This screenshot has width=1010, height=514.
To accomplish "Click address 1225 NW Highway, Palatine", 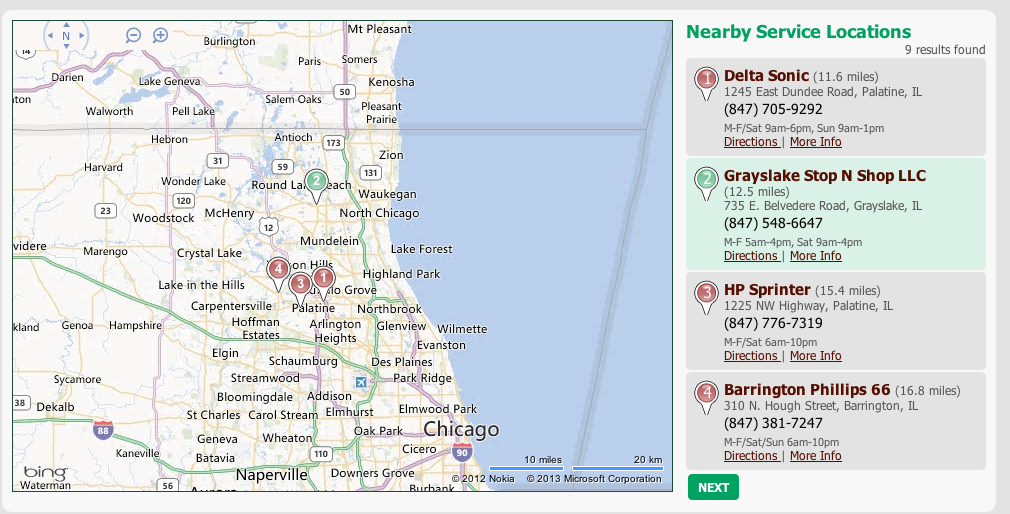I will [x=808, y=305].
